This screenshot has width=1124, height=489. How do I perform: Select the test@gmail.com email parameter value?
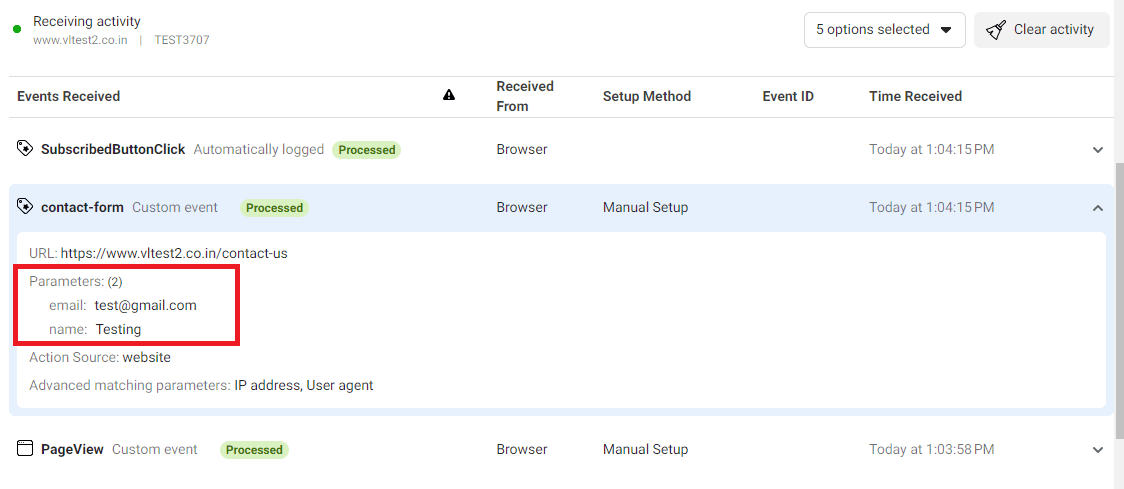146,305
